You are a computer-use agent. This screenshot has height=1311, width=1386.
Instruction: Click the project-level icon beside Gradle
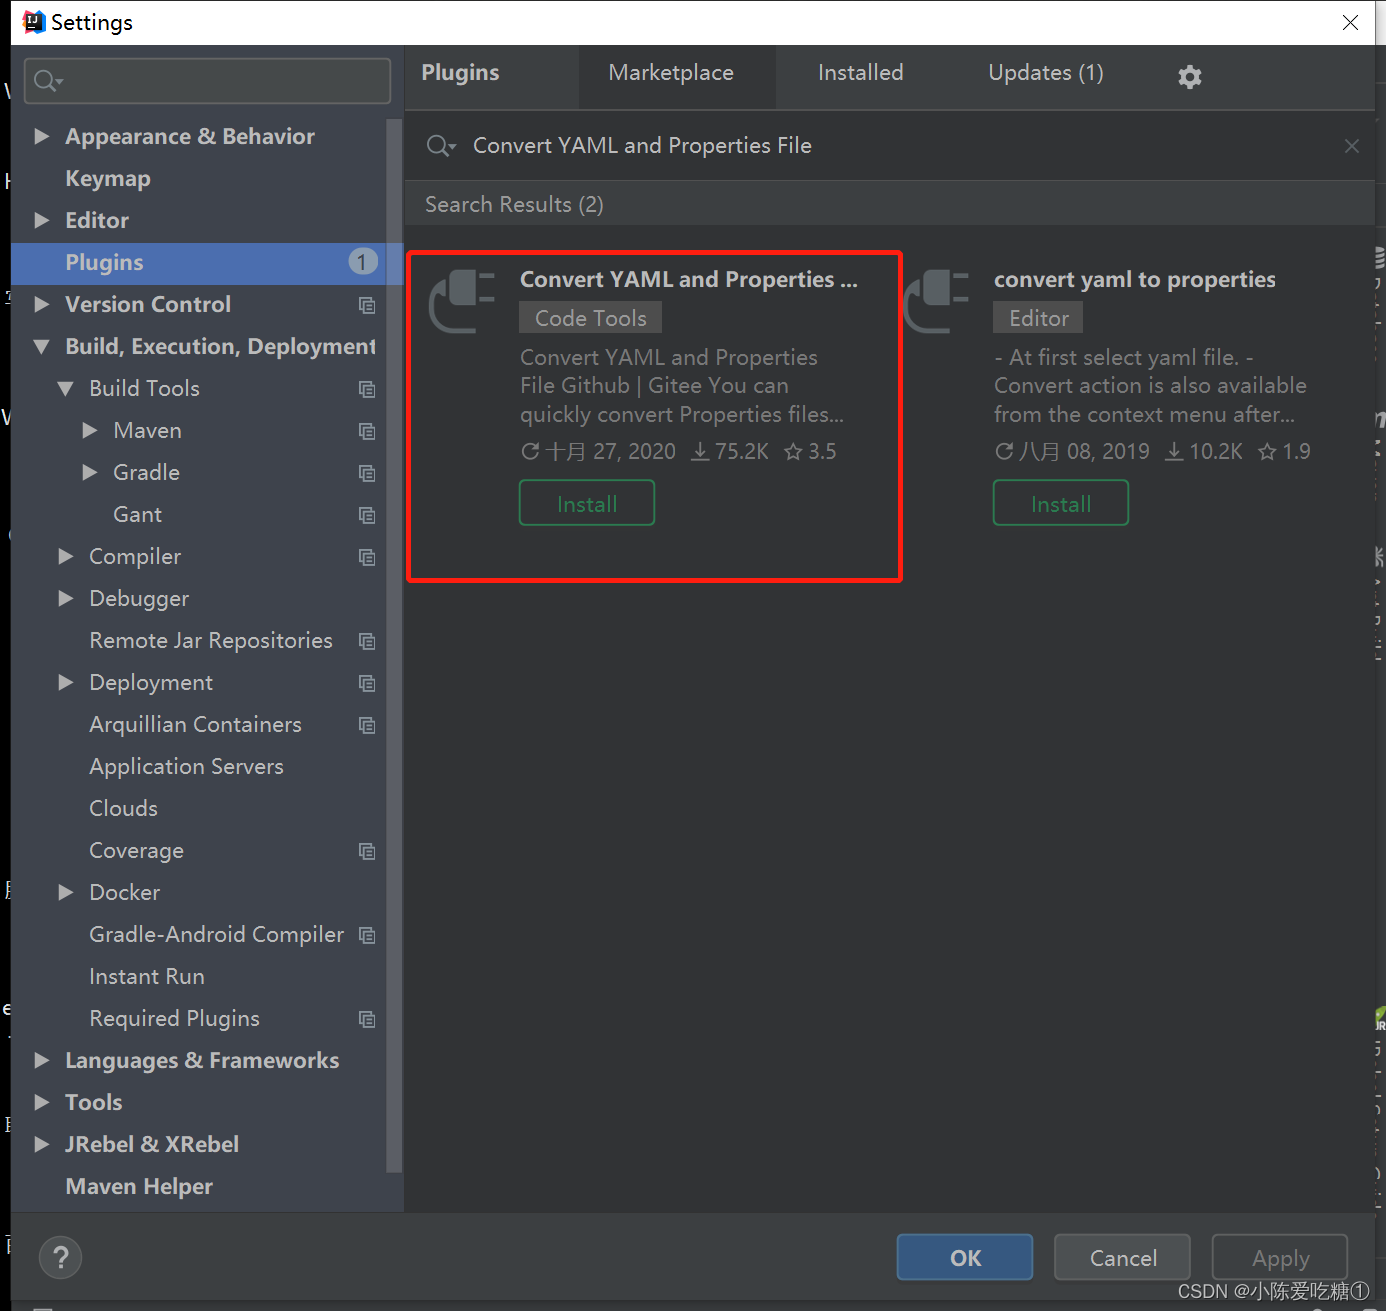[x=367, y=473]
